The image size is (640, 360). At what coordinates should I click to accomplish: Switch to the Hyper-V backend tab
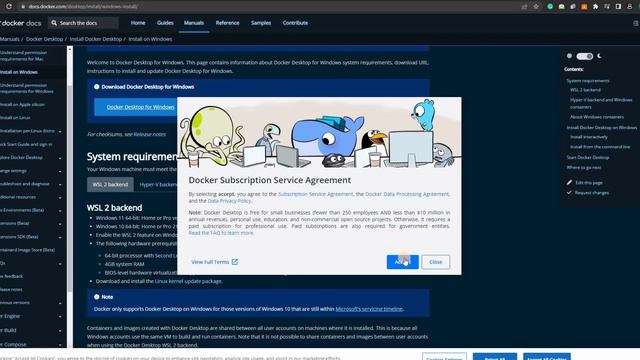(158, 184)
